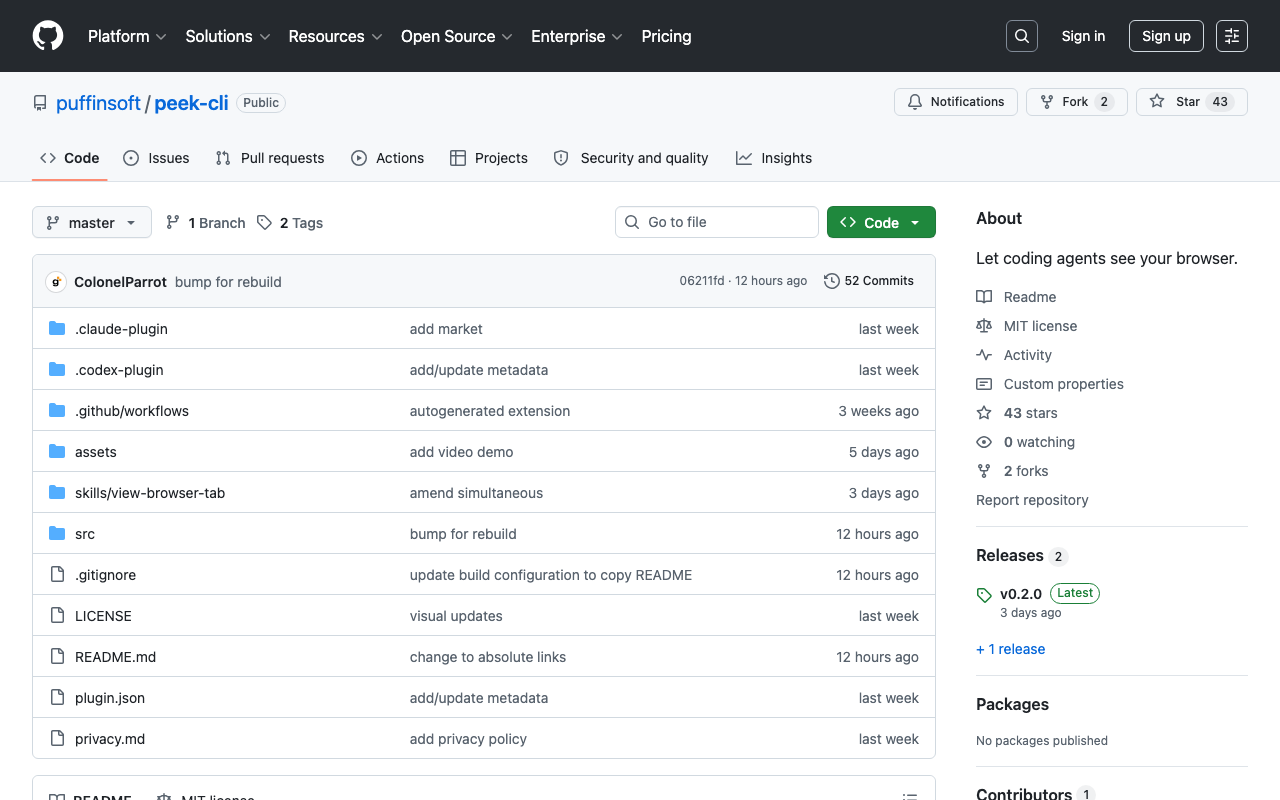The image size is (1280, 800).
Task: Switch to the Projects tab
Action: click(x=489, y=158)
